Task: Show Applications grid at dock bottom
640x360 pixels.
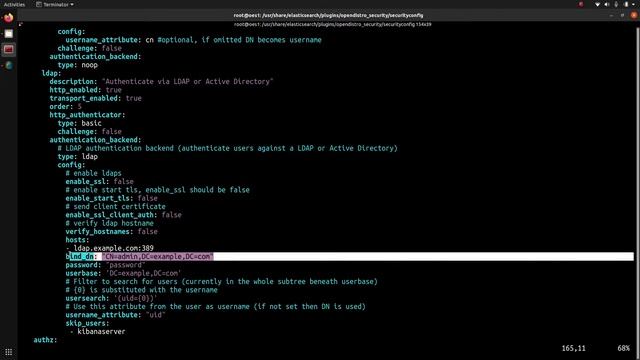Action: click(x=9, y=352)
